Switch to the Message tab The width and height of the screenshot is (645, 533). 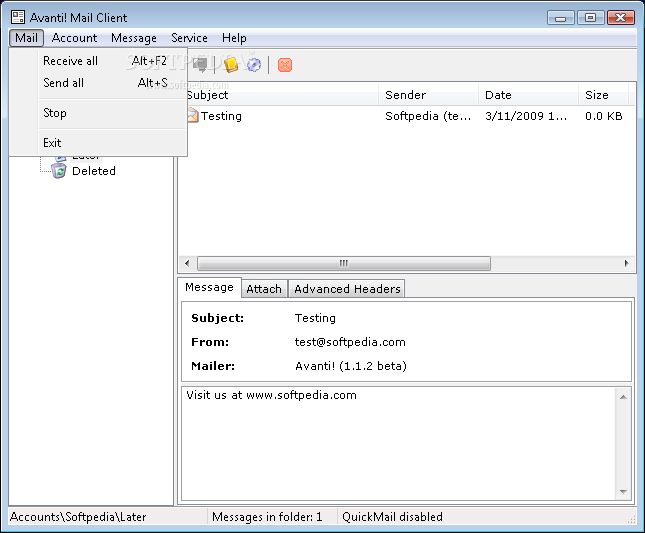click(x=209, y=287)
